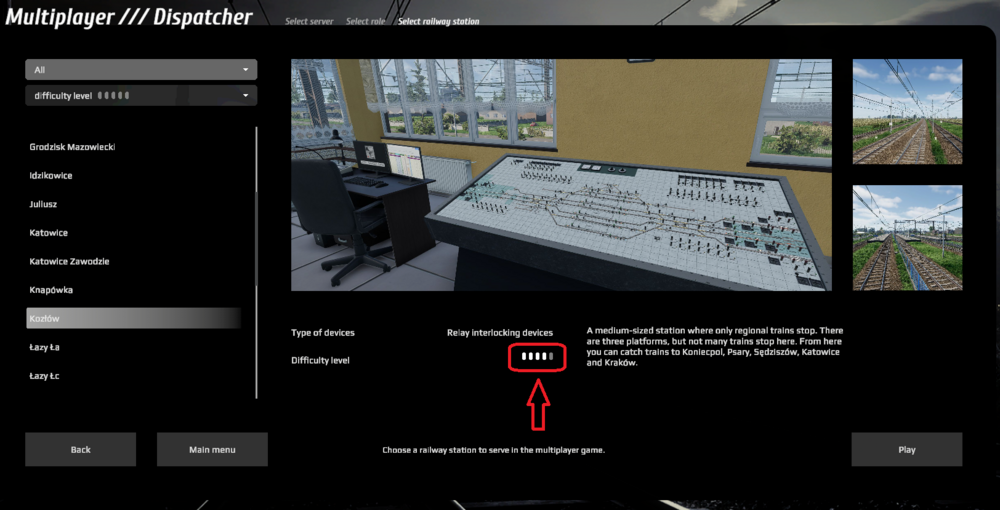Click difficulty dots in the filter dropdown

pyautogui.click(x=114, y=96)
